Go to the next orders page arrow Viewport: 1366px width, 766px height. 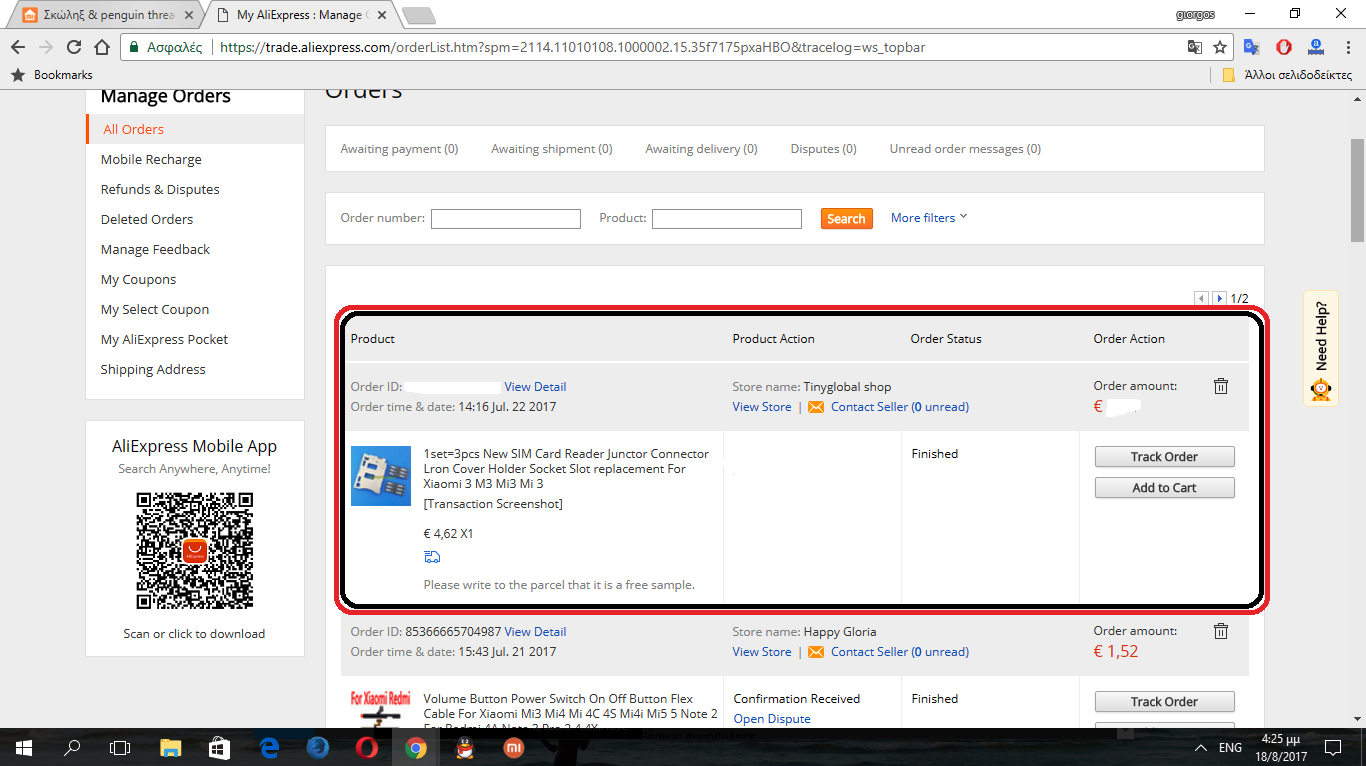pyautogui.click(x=1219, y=298)
